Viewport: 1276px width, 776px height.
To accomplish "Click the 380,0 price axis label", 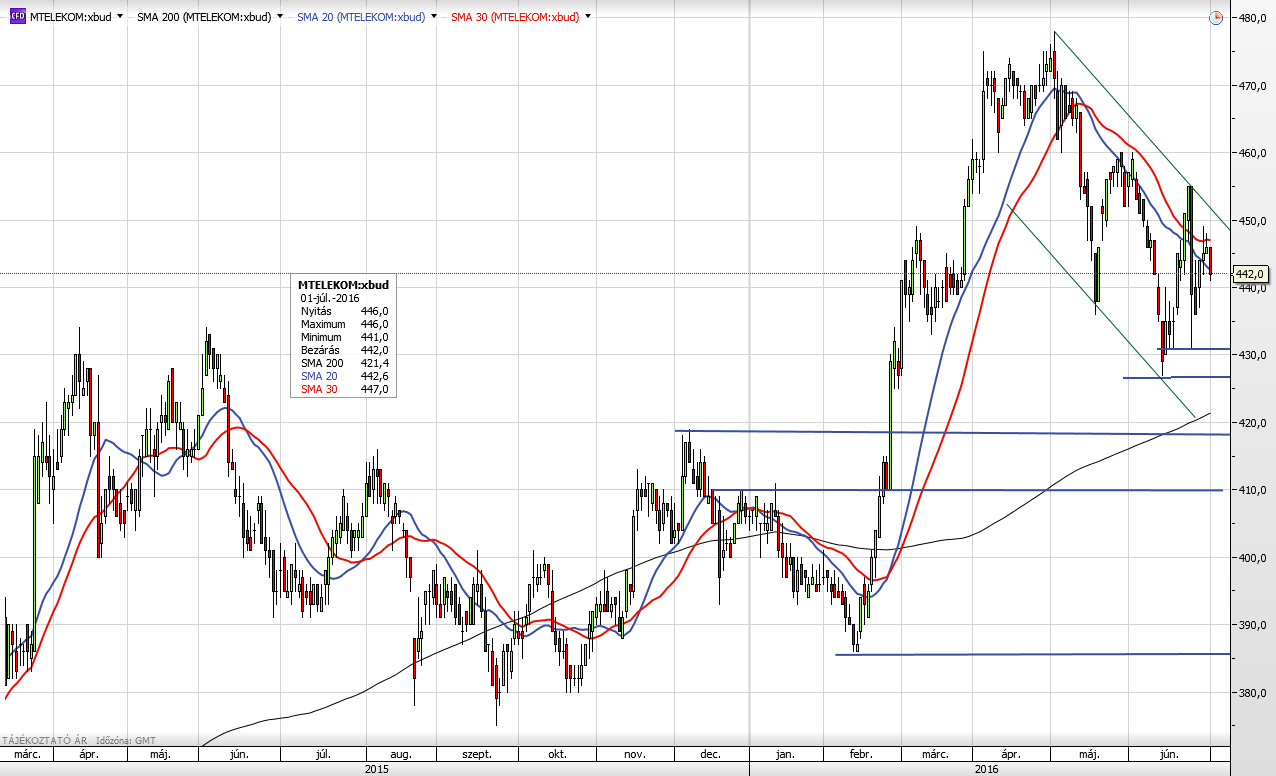I will pos(1254,693).
